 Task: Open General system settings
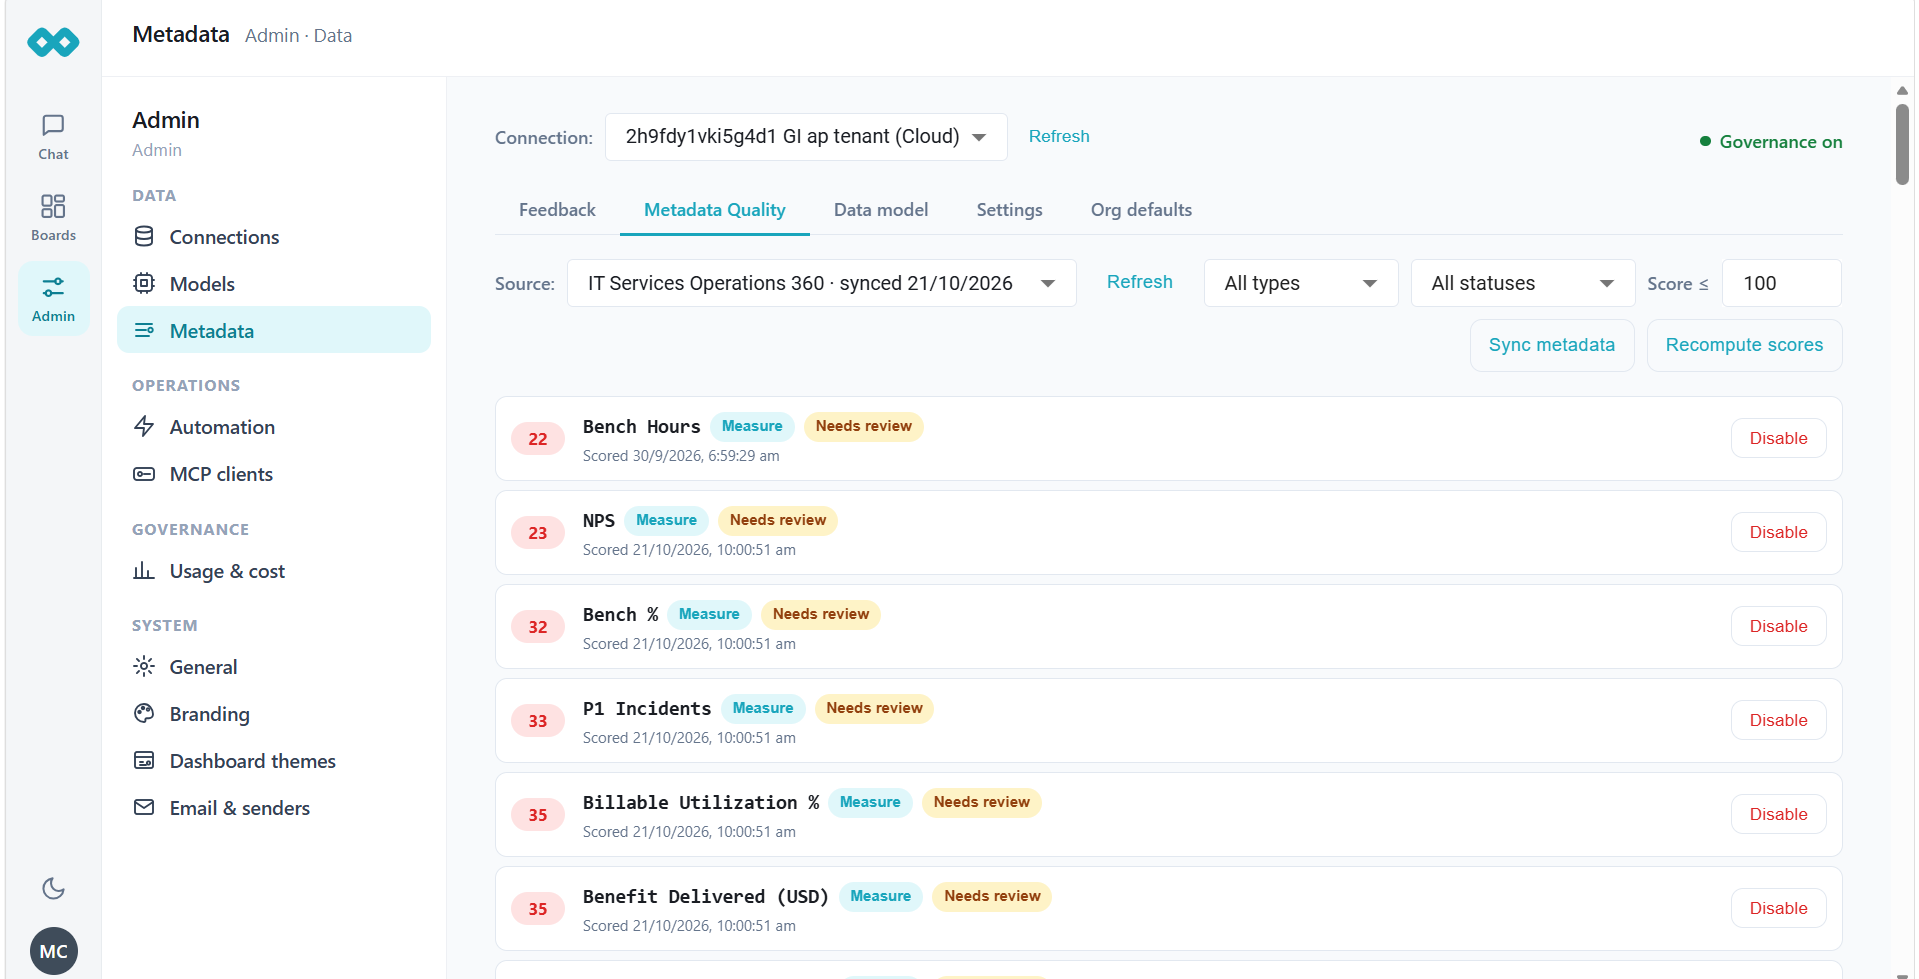click(x=274, y=667)
